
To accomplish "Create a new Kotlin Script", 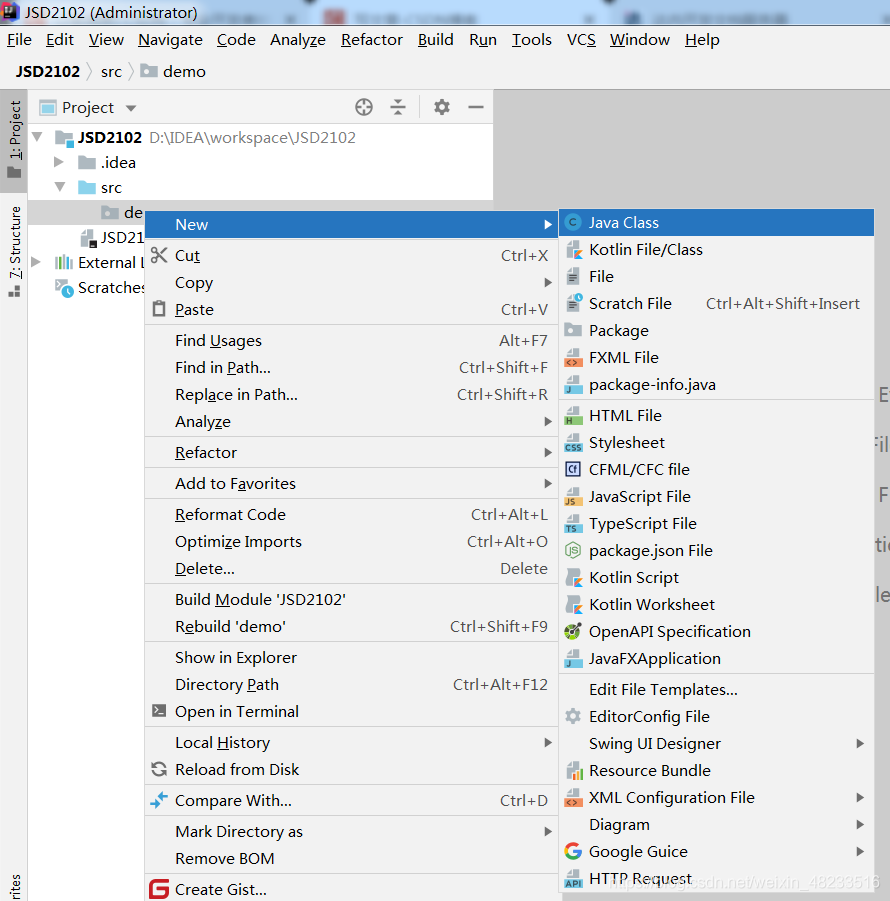I will tap(716, 577).
